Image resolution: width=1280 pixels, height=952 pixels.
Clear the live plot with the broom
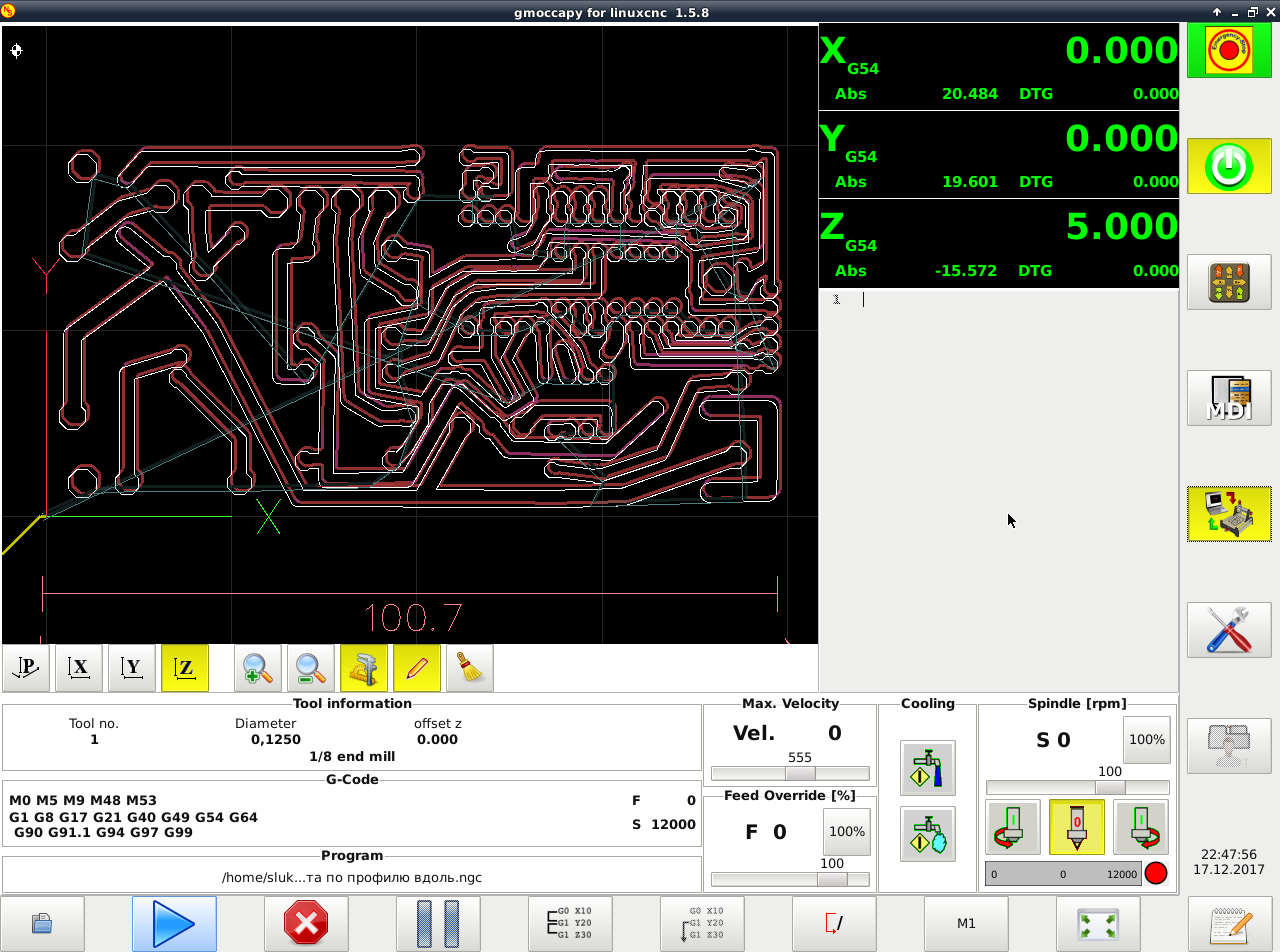469,668
